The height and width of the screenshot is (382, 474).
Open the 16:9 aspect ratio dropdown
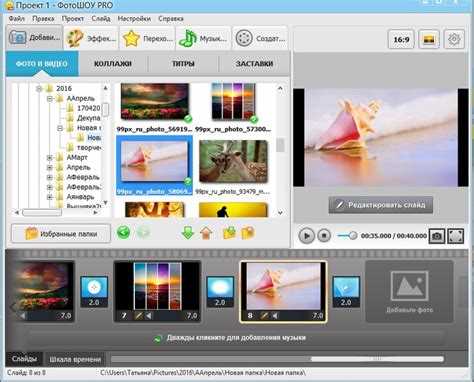401,39
